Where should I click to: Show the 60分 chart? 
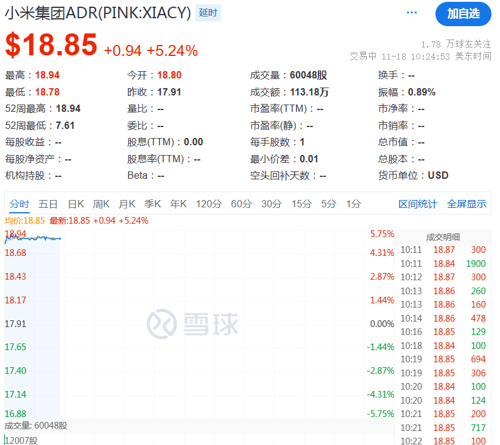[x=241, y=204]
